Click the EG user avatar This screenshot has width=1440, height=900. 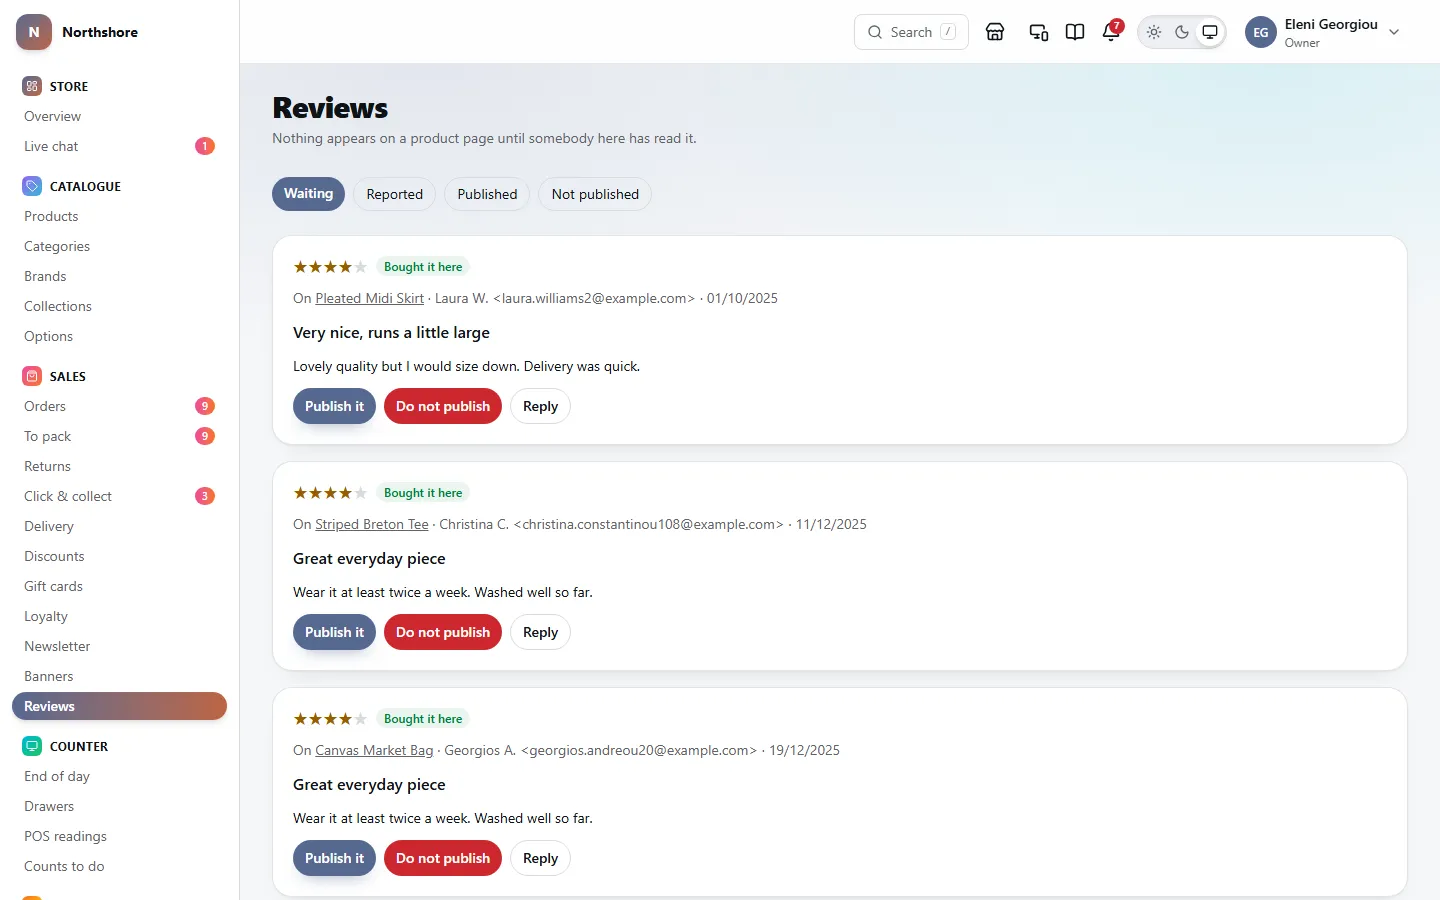point(1261,32)
